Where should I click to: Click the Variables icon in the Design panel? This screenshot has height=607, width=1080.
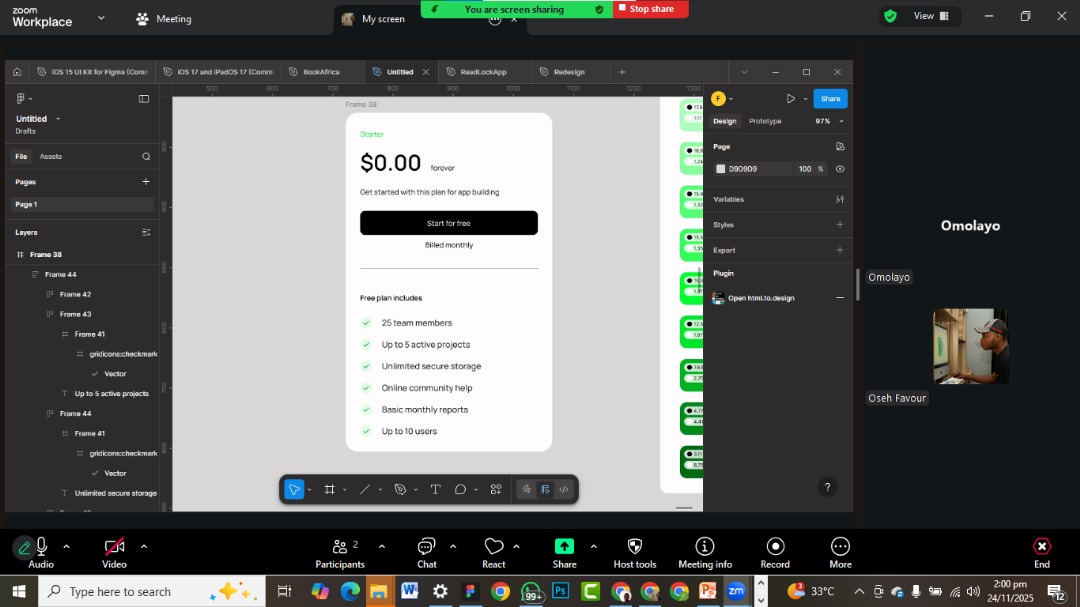[x=840, y=199]
